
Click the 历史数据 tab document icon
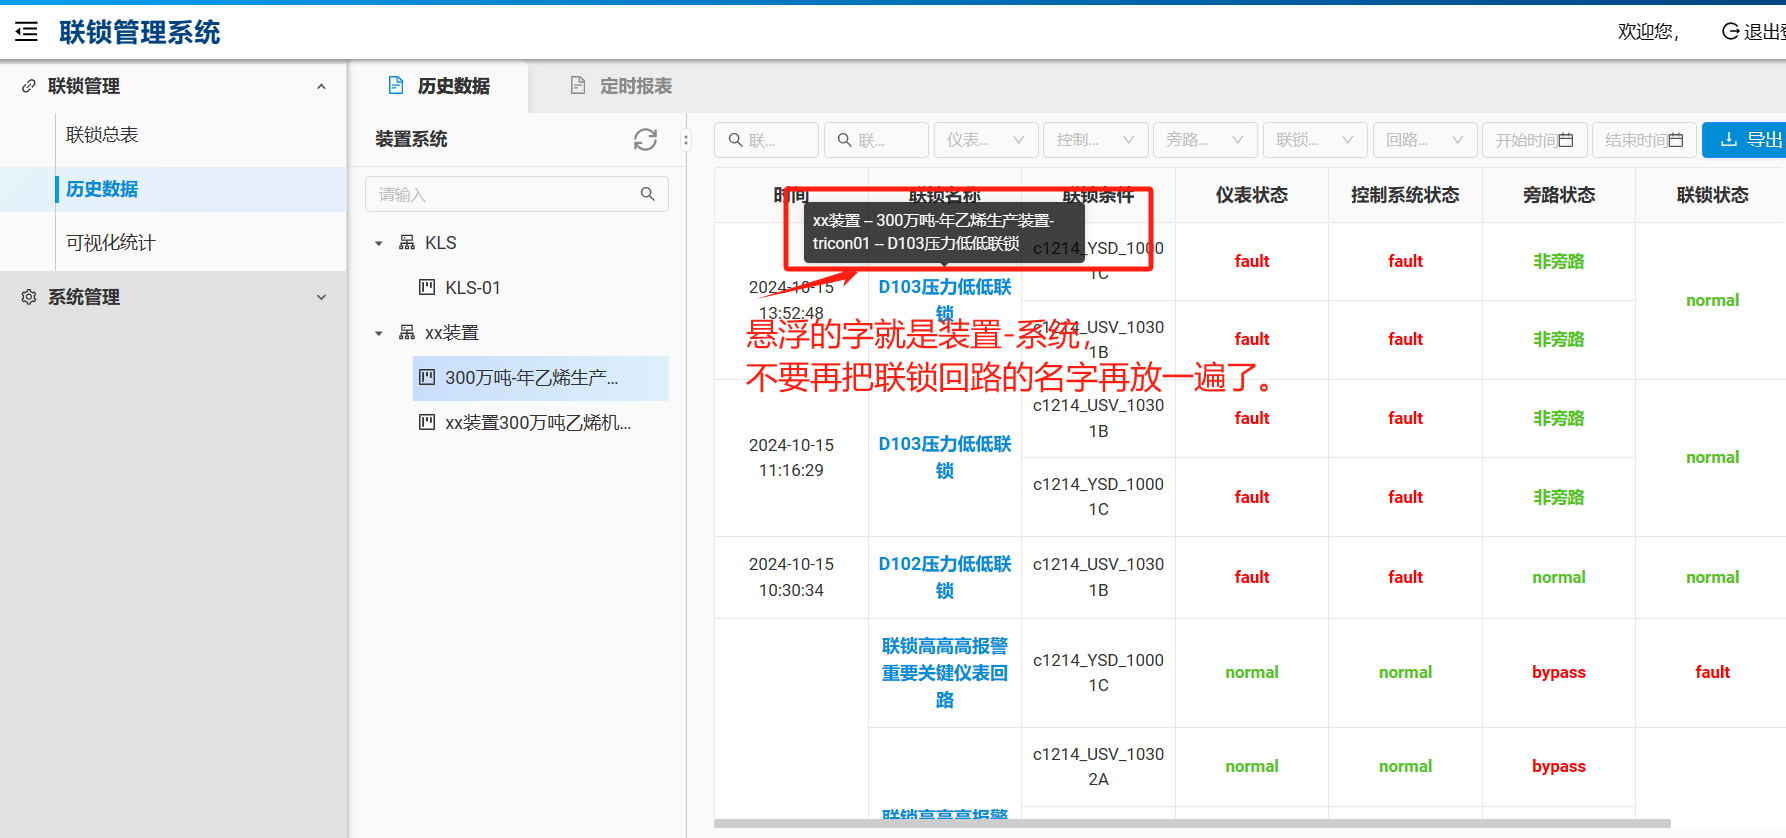tap(396, 86)
